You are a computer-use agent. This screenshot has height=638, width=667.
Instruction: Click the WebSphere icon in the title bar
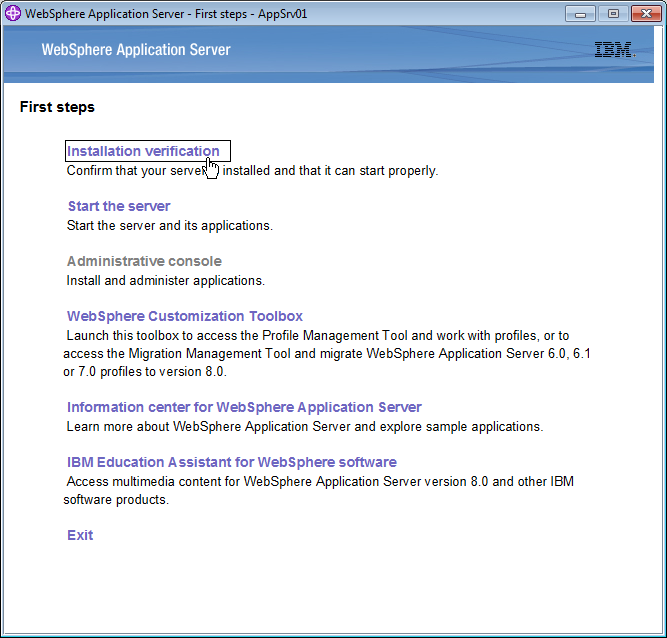pos(13,14)
